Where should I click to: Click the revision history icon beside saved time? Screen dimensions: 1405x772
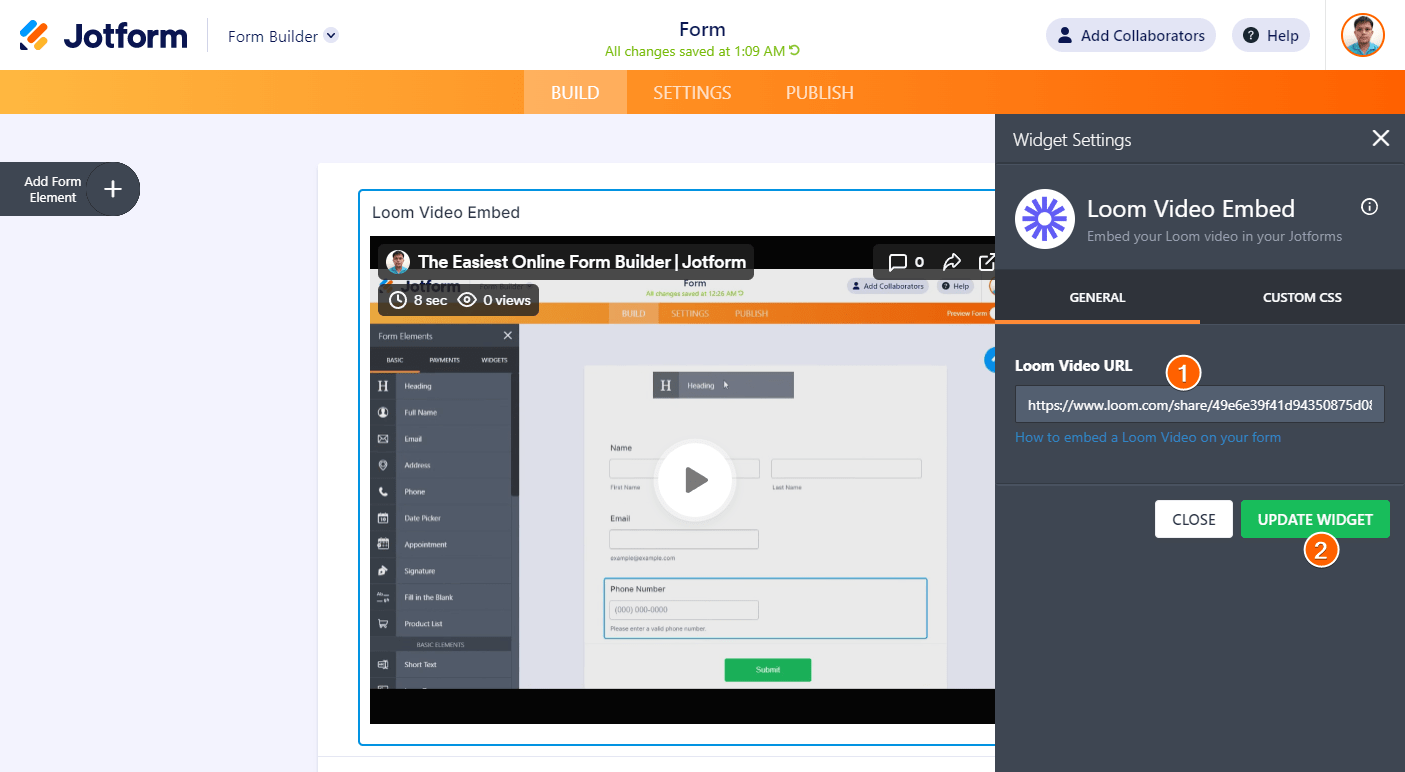[795, 51]
